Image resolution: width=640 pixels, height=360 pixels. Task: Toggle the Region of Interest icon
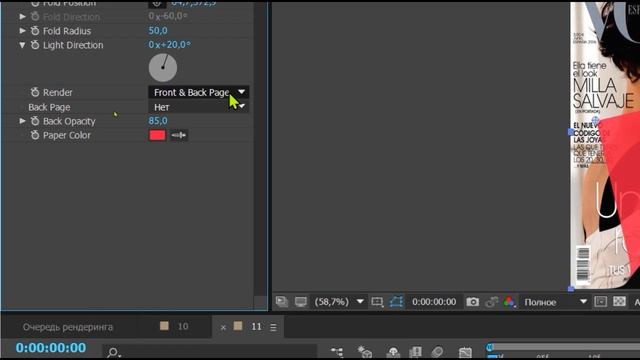click(600, 302)
